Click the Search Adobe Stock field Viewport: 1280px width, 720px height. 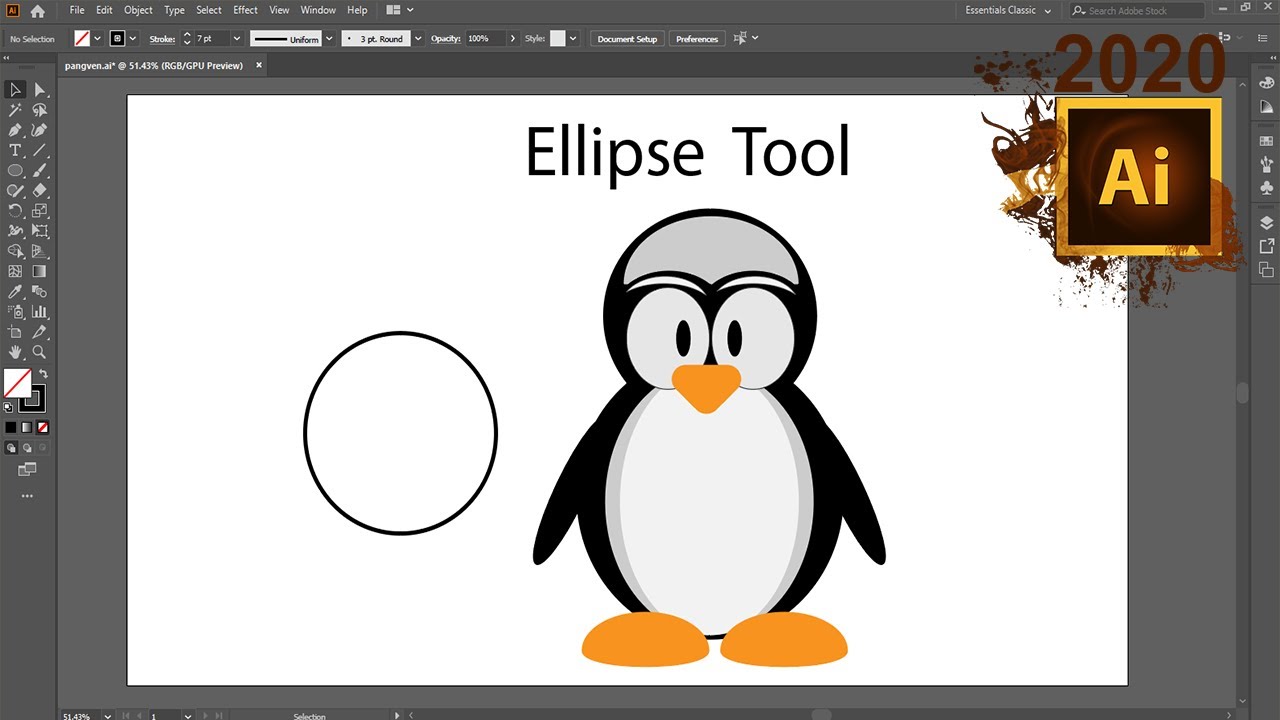1137,10
